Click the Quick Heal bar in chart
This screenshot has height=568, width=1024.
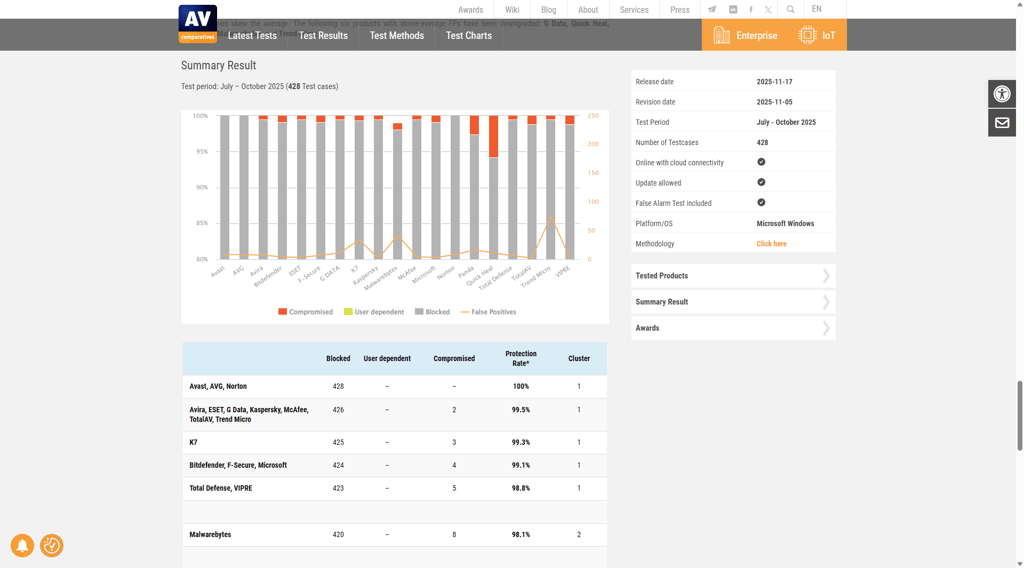(494, 187)
